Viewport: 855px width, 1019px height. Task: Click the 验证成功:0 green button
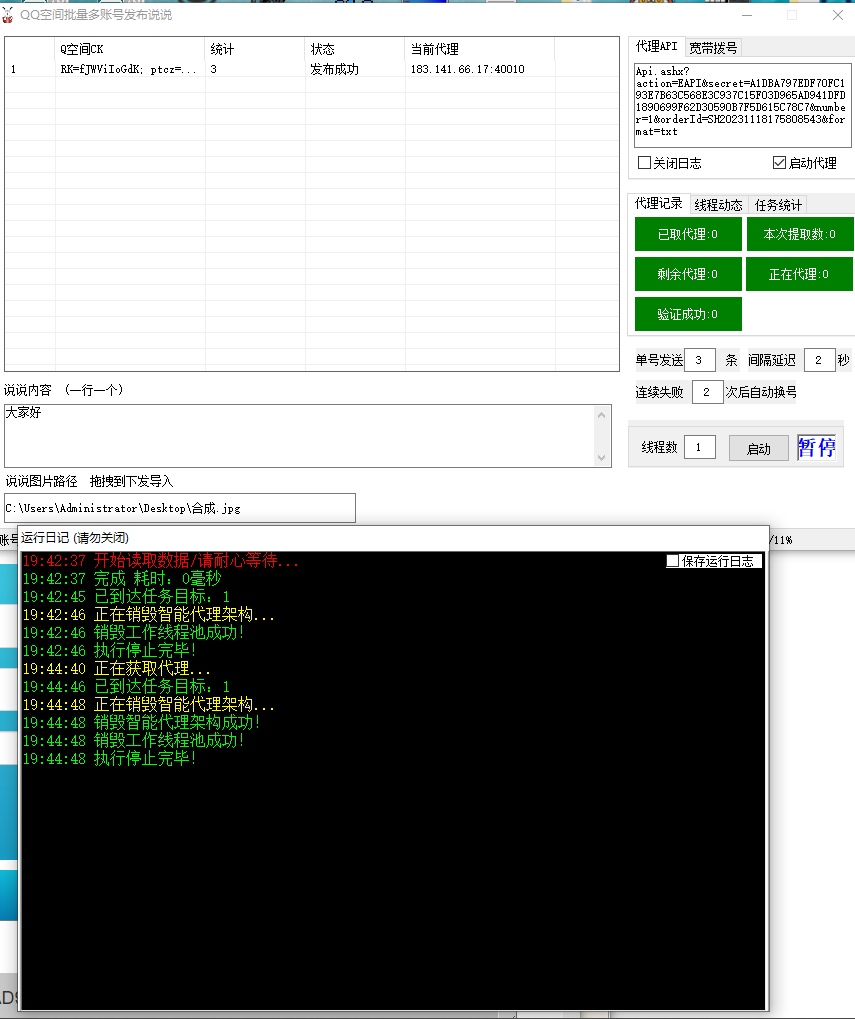pyautogui.click(x=688, y=315)
